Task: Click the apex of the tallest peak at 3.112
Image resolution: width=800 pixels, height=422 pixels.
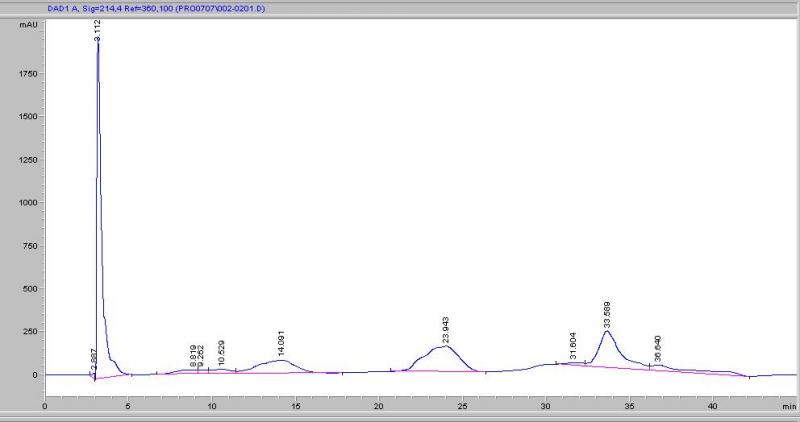Action: [98, 44]
